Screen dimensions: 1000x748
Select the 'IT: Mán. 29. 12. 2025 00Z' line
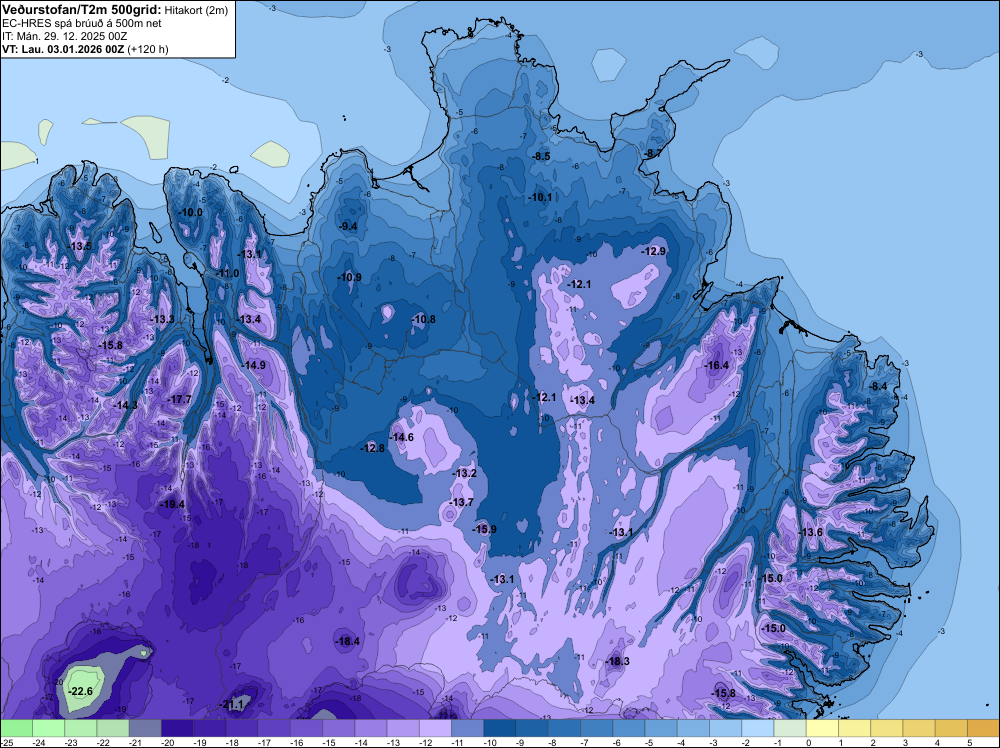(x=64, y=36)
